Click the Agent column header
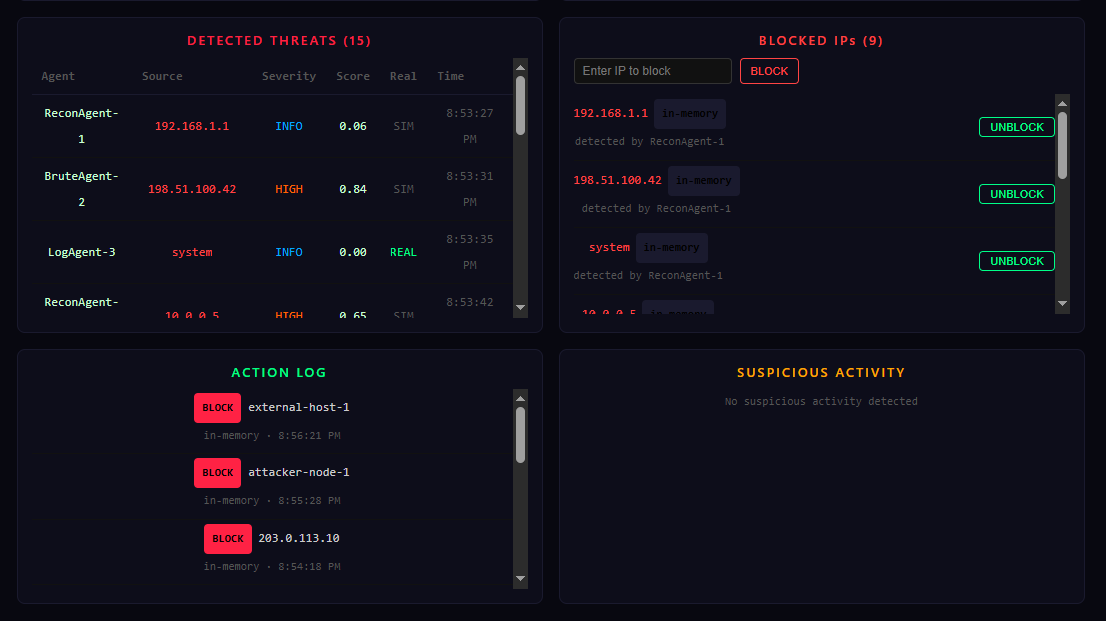Viewport: 1106px width, 621px height. coord(58,76)
